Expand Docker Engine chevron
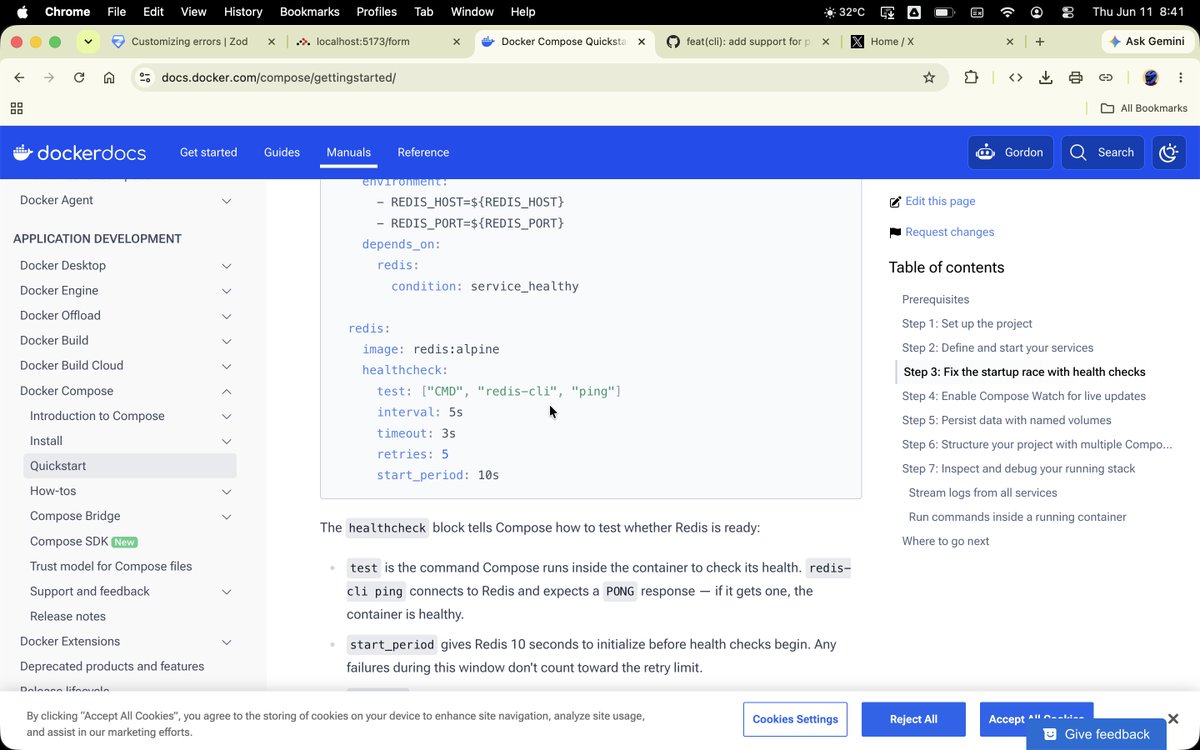 (x=226, y=291)
